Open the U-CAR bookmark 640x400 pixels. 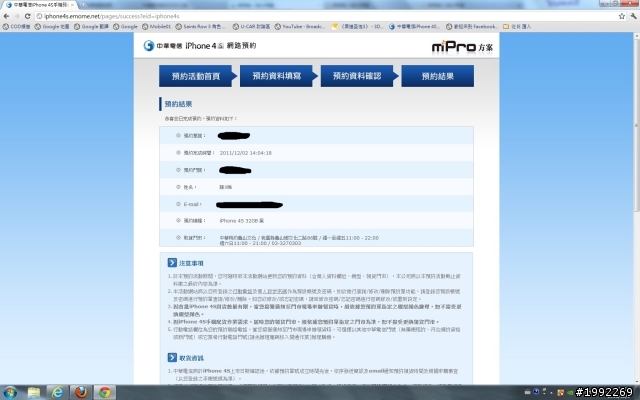click(x=251, y=27)
